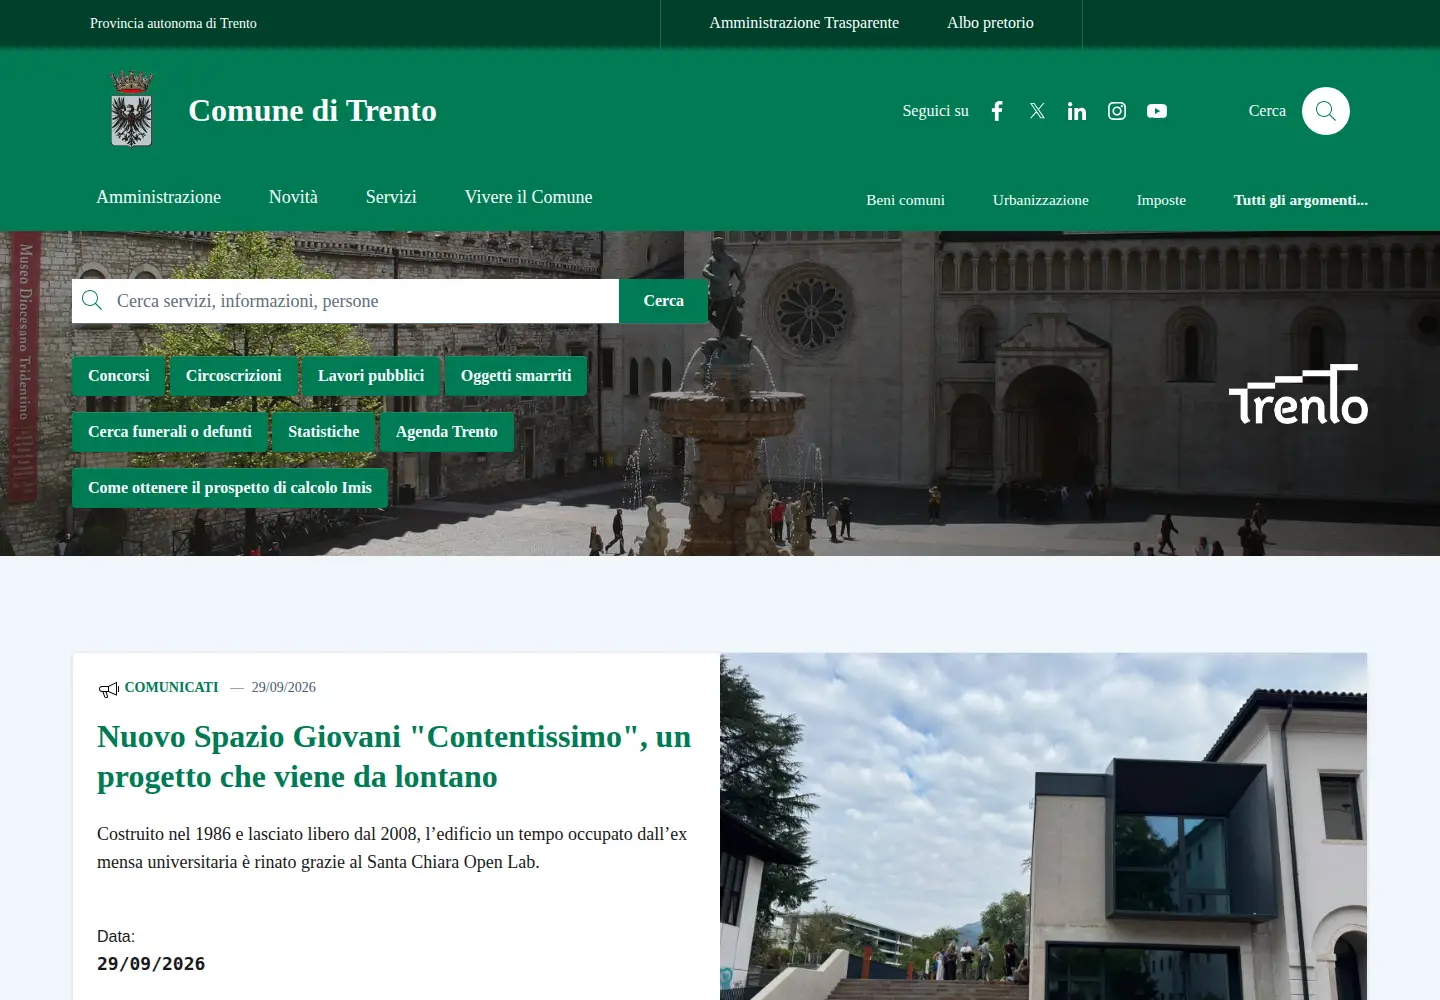Screen dimensions: 1440x1000
Task: Open the Imis calculation prospectus shortcut
Action: click(230, 488)
